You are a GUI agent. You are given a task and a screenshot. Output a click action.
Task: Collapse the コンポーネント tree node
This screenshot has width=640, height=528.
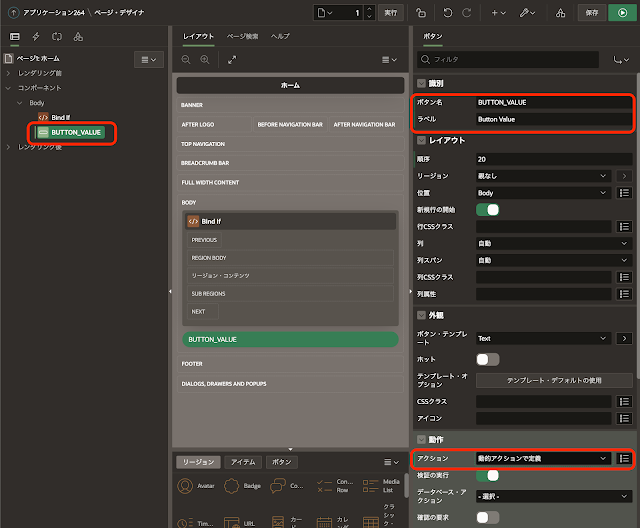click(x=8, y=88)
